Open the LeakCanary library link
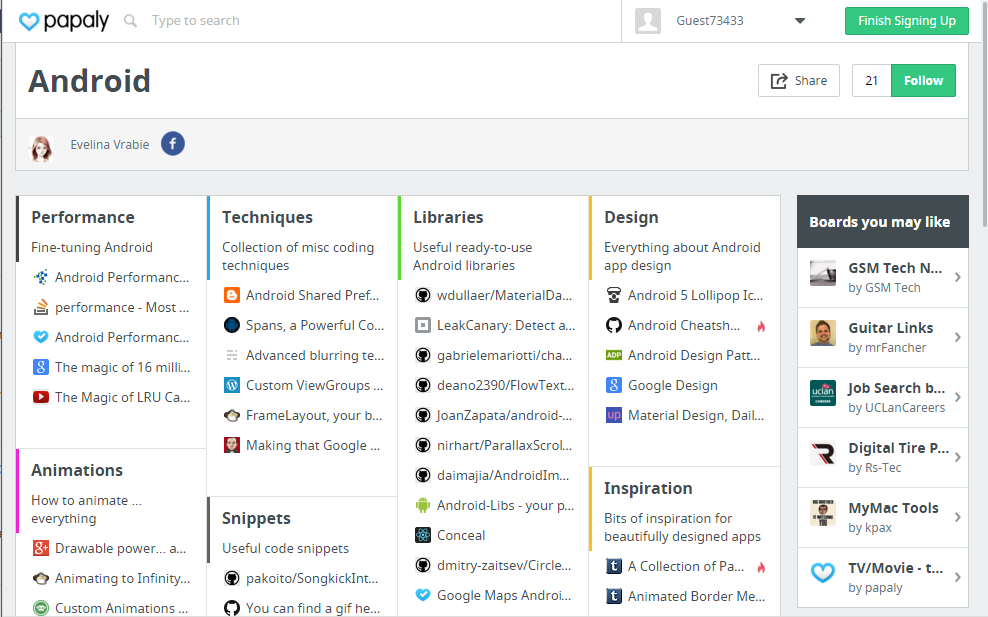This screenshot has width=988, height=617. click(x=505, y=325)
